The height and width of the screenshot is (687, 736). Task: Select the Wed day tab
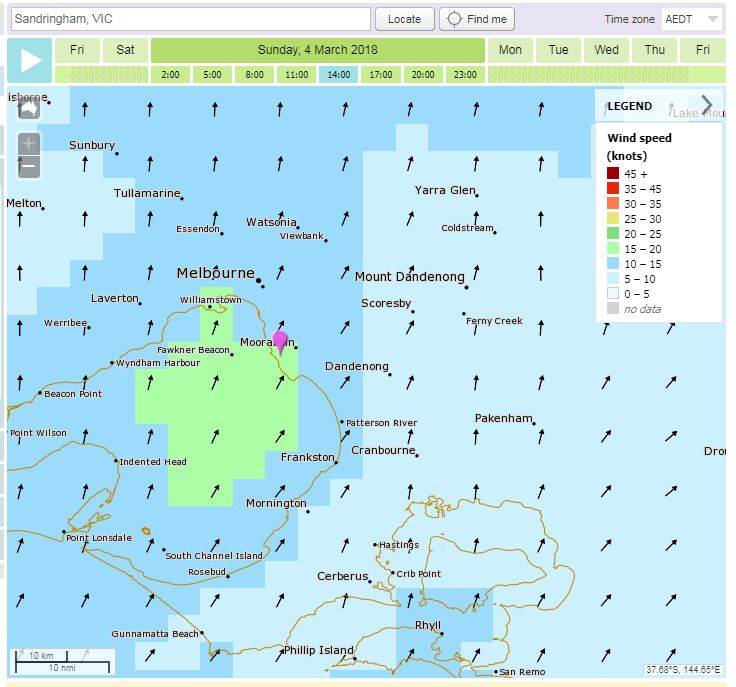click(606, 50)
